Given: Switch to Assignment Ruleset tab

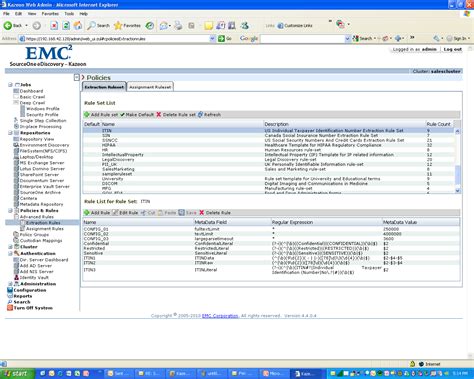Looking at the screenshot, I should [x=150, y=87].
